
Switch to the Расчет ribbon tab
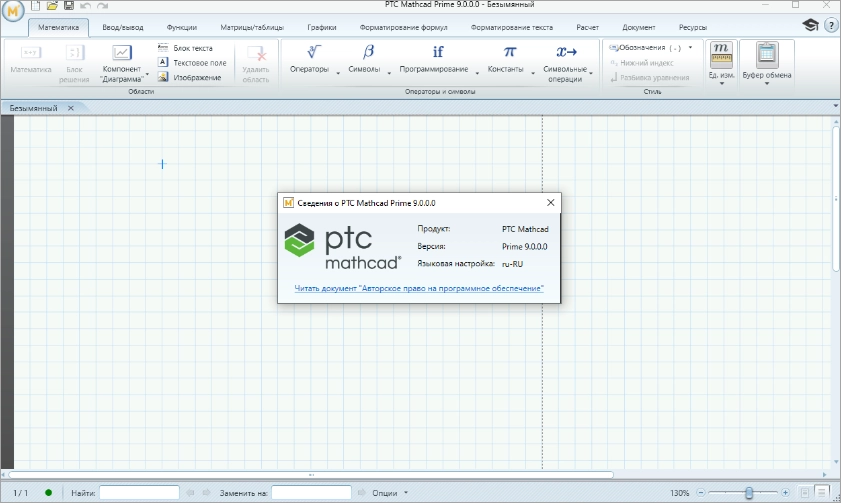coord(587,27)
